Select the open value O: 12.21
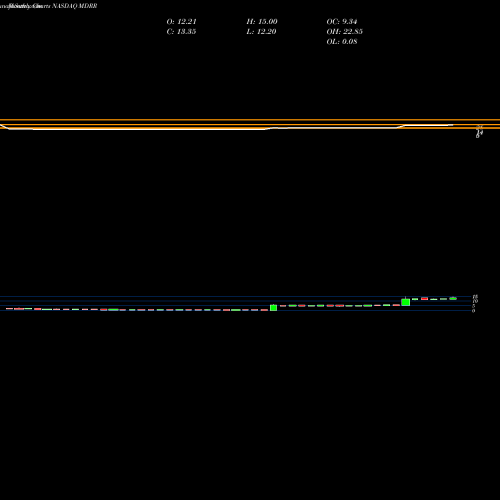 [181, 22]
